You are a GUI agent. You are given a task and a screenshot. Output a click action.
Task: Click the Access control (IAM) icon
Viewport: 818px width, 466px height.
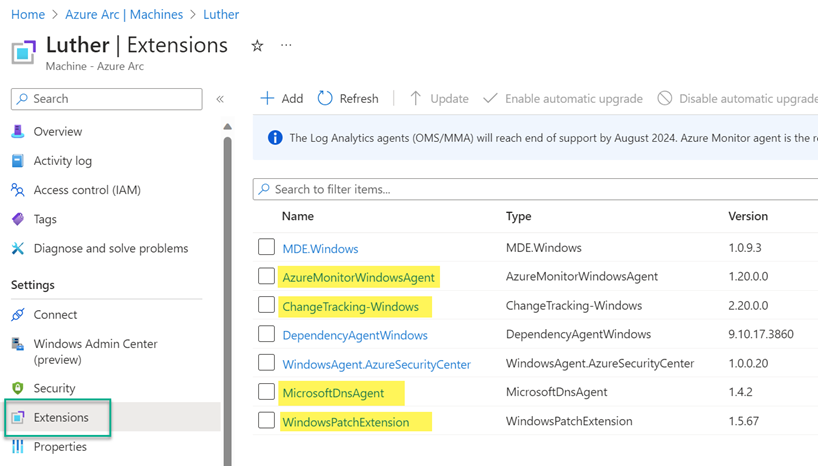pyautogui.click(x=17, y=190)
